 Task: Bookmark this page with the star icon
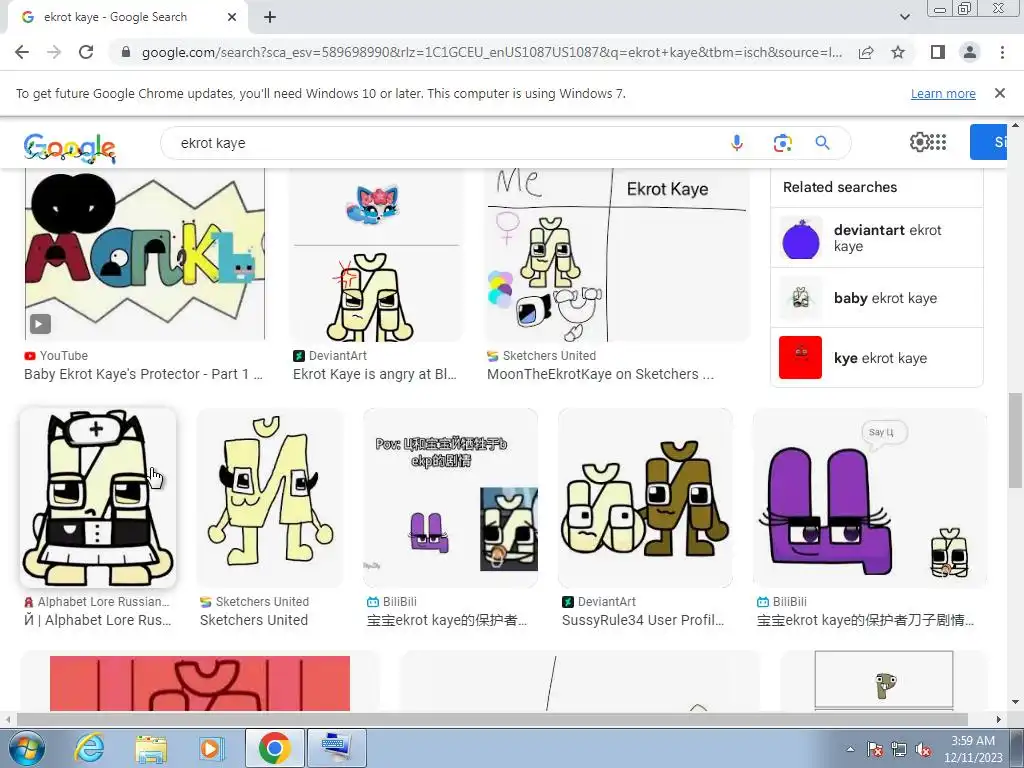point(898,52)
